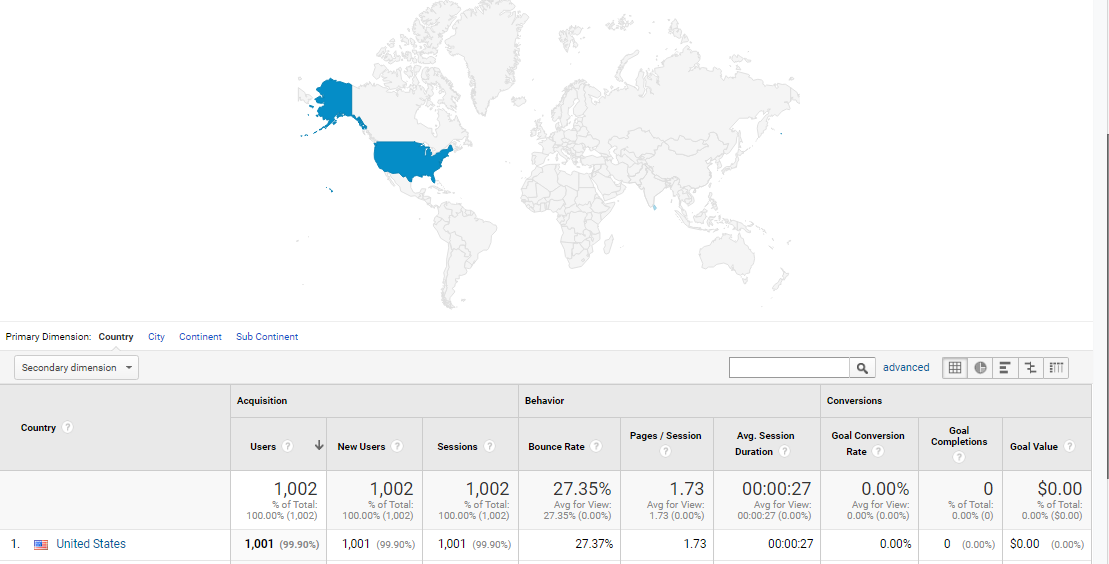Click the table search input field
1109x564 pixels.
tap(789, 368)
